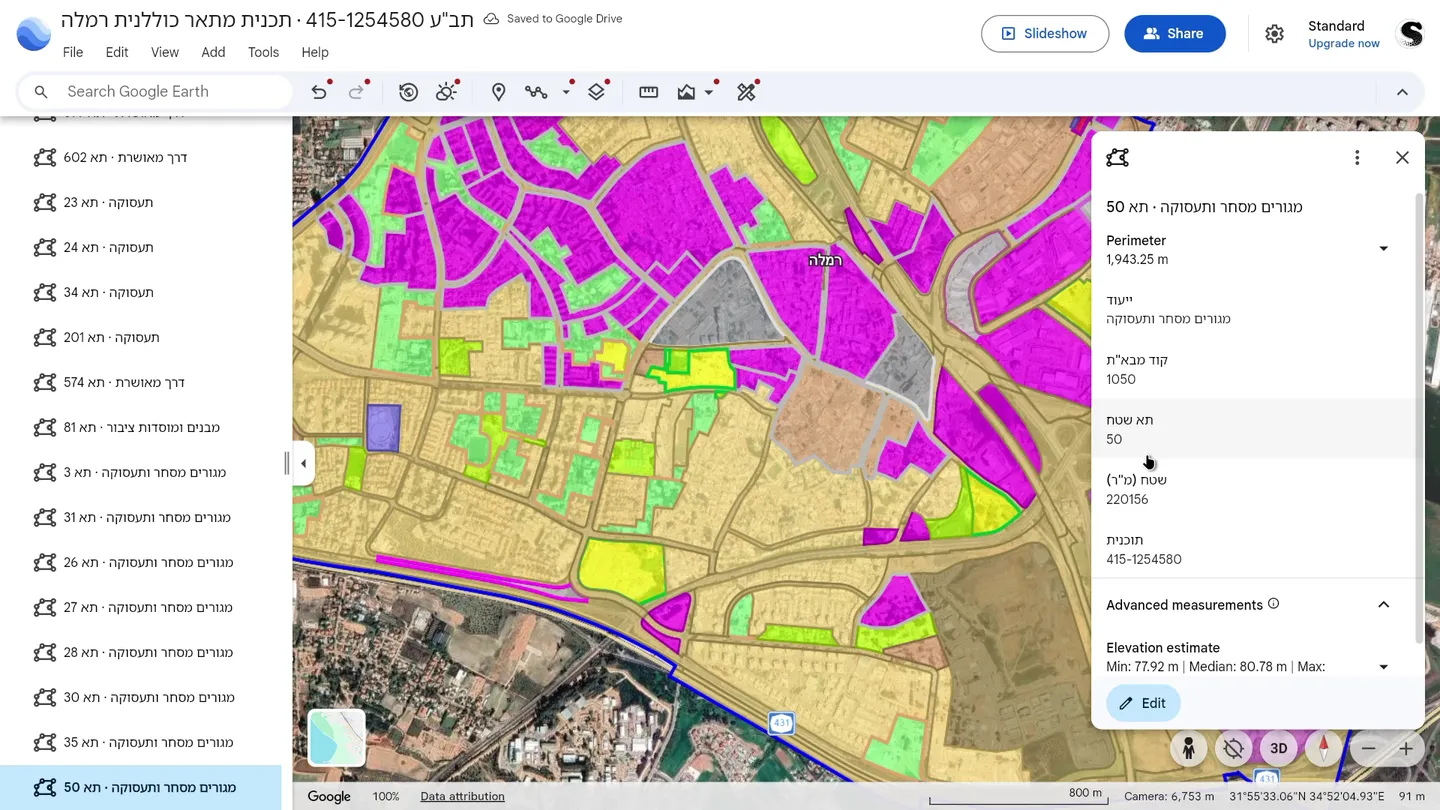
Task: Click the redo arrow icon
Action: [356, 92]
